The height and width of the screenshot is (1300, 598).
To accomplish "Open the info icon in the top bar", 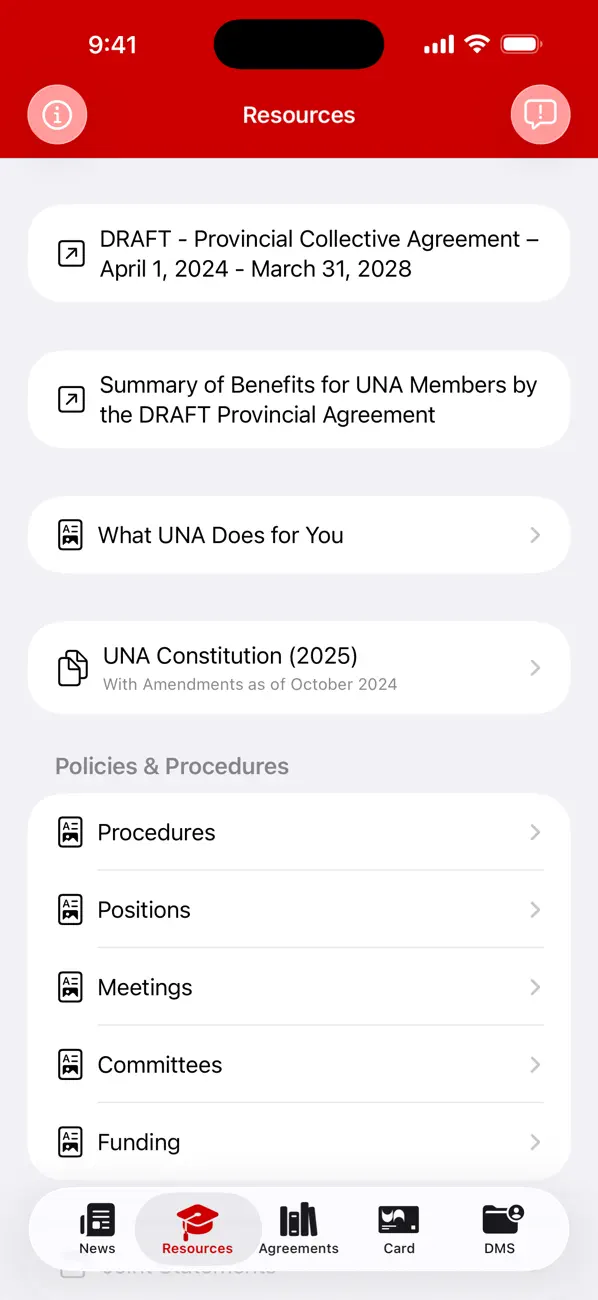I will [x=57, y=115].
